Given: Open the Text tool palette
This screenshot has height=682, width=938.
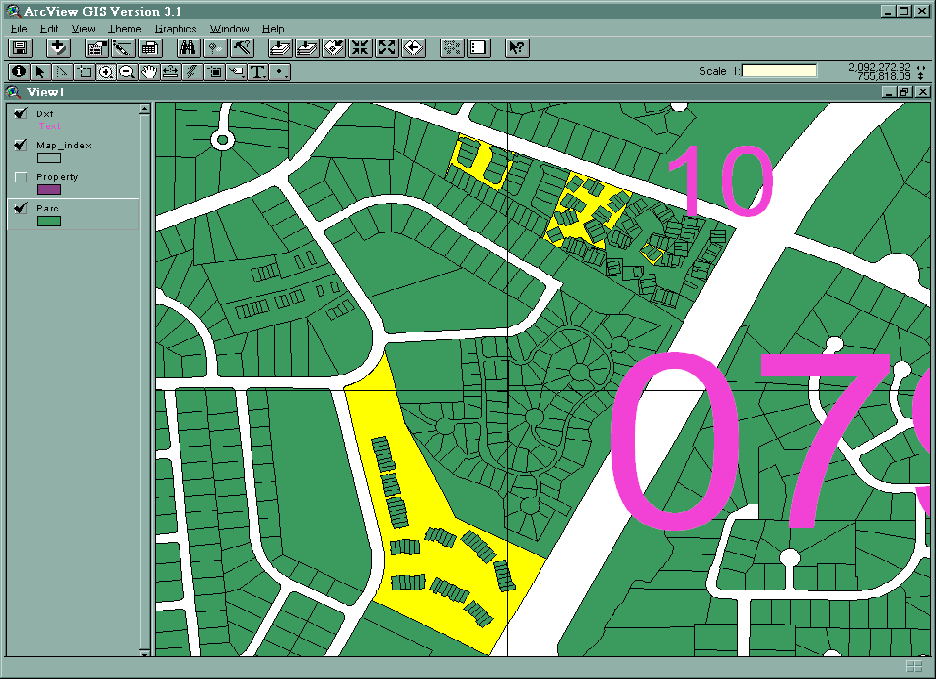Looking at the screenshot, I should click(258, 72).
